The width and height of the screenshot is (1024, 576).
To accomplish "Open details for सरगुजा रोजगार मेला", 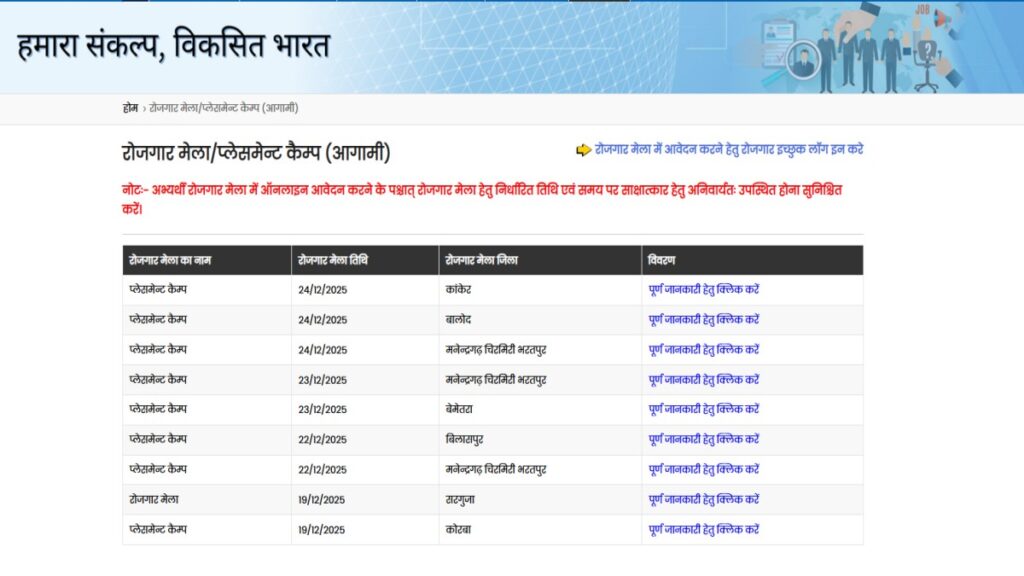I will pos(703,499).
